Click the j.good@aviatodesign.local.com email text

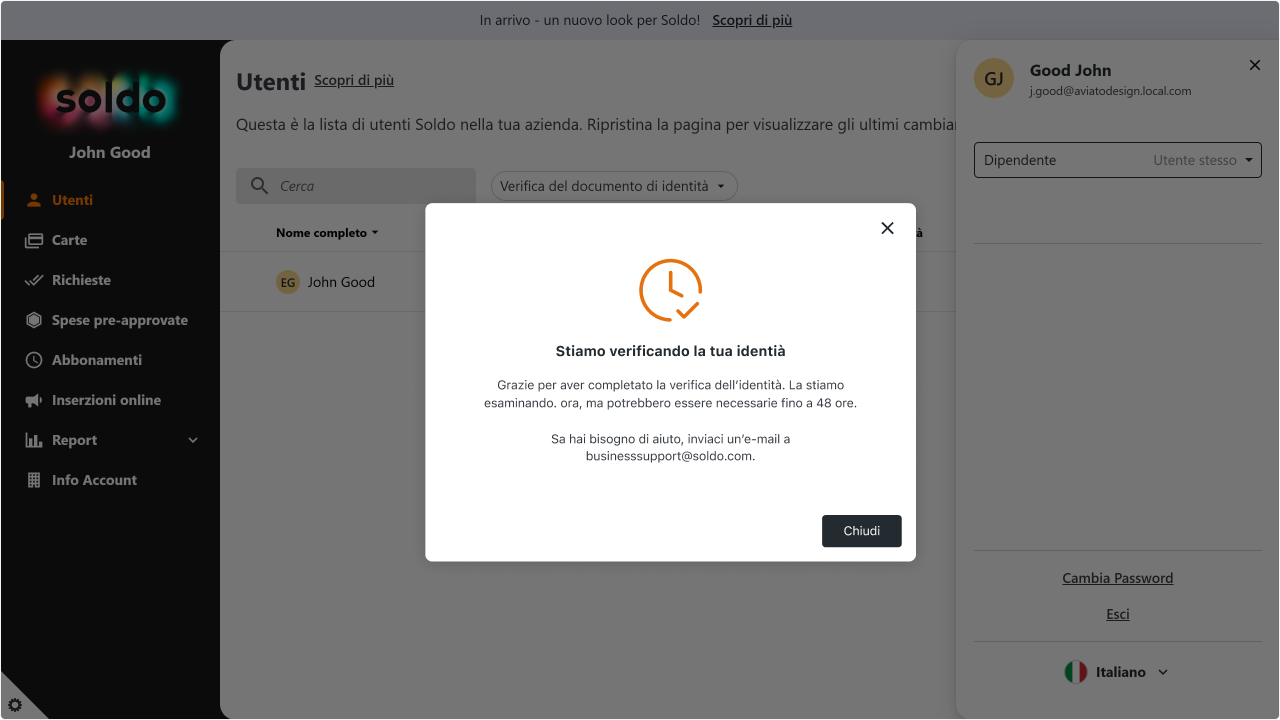(x=1110, y=91)
